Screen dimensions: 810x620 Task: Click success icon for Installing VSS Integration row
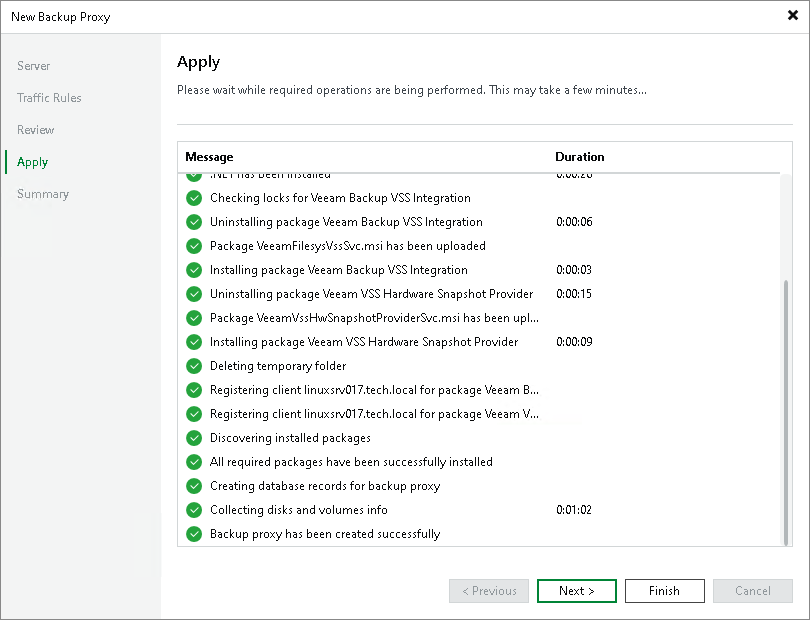[194, 270]
